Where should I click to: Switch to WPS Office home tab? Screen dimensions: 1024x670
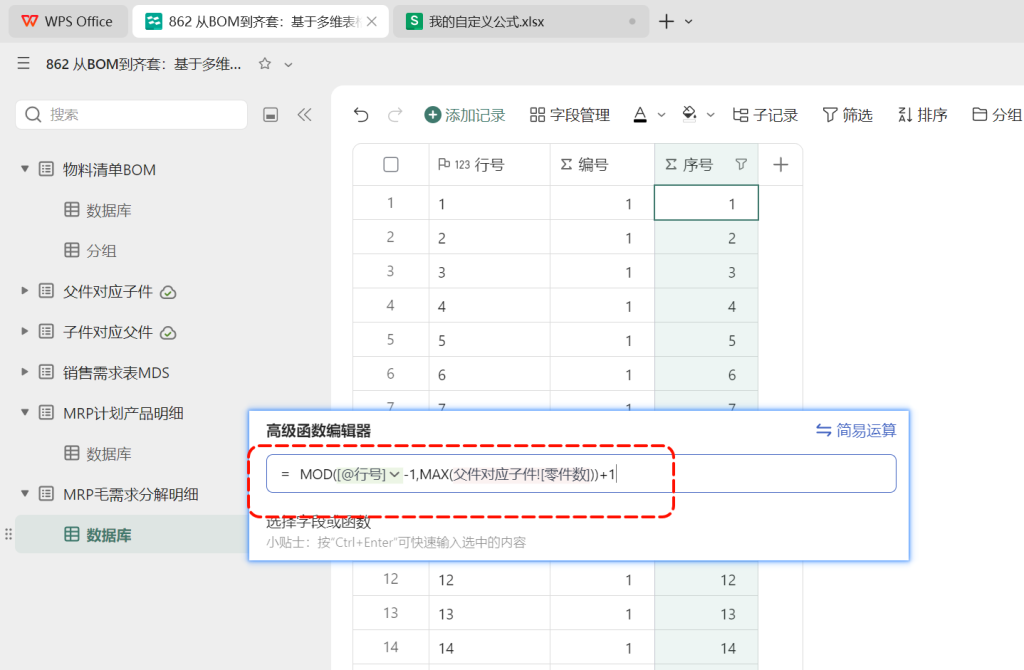pos(67,22)
